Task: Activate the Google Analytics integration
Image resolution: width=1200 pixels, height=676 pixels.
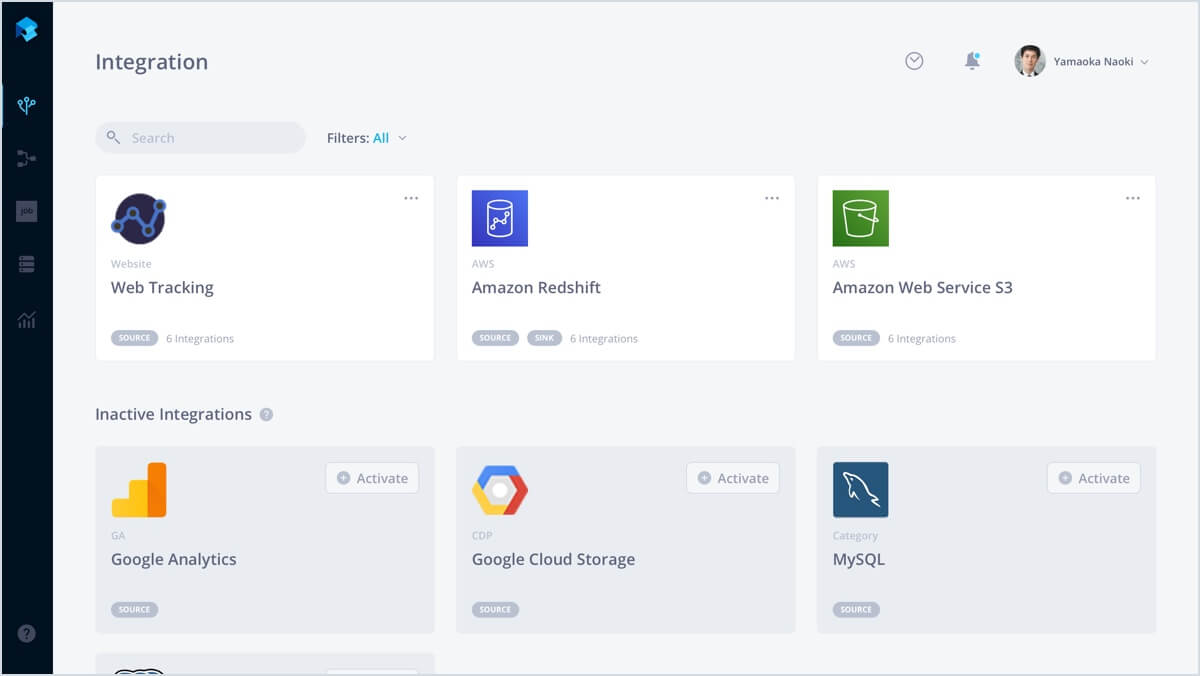Action: click(372, 478)
